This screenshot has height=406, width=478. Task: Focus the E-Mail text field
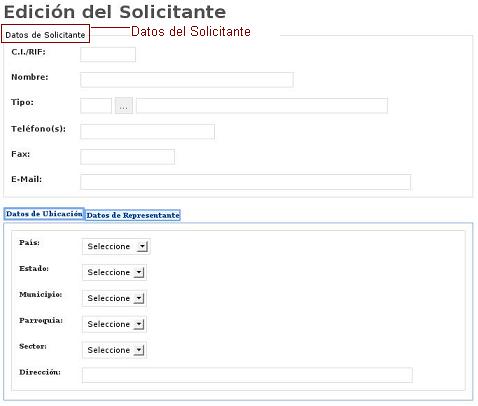point(245,182)
